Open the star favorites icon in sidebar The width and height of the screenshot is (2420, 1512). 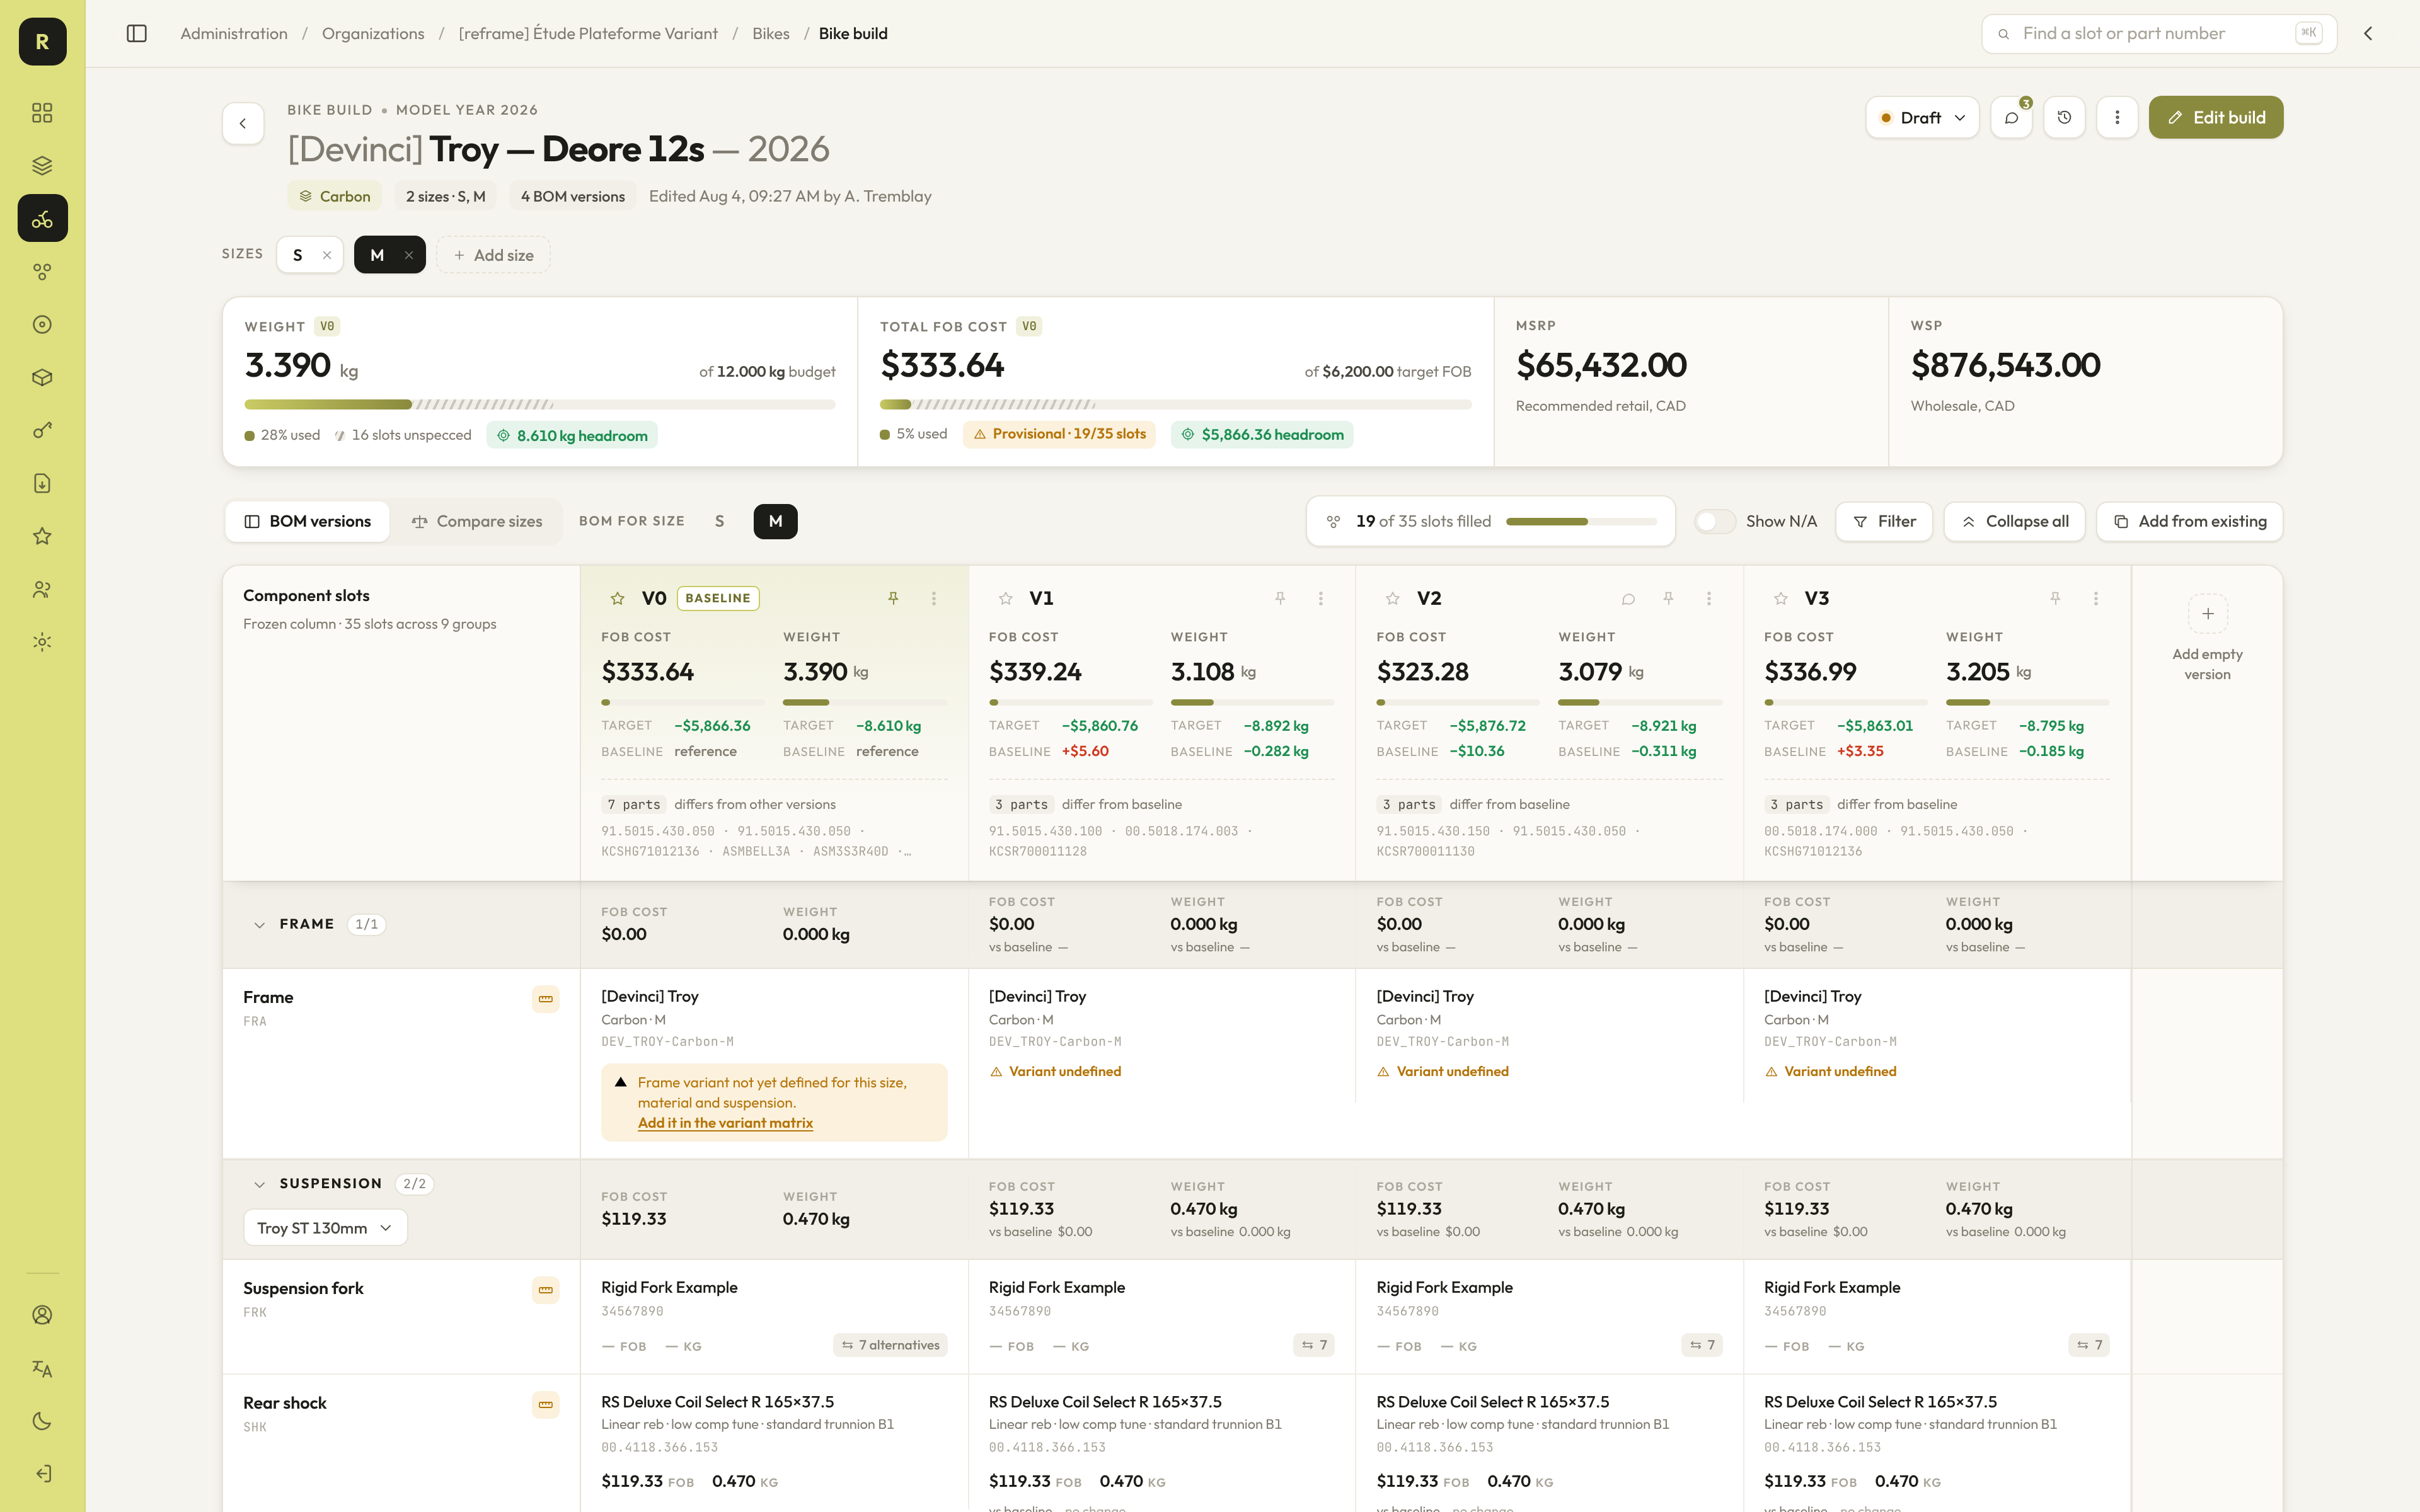[42, 536]
